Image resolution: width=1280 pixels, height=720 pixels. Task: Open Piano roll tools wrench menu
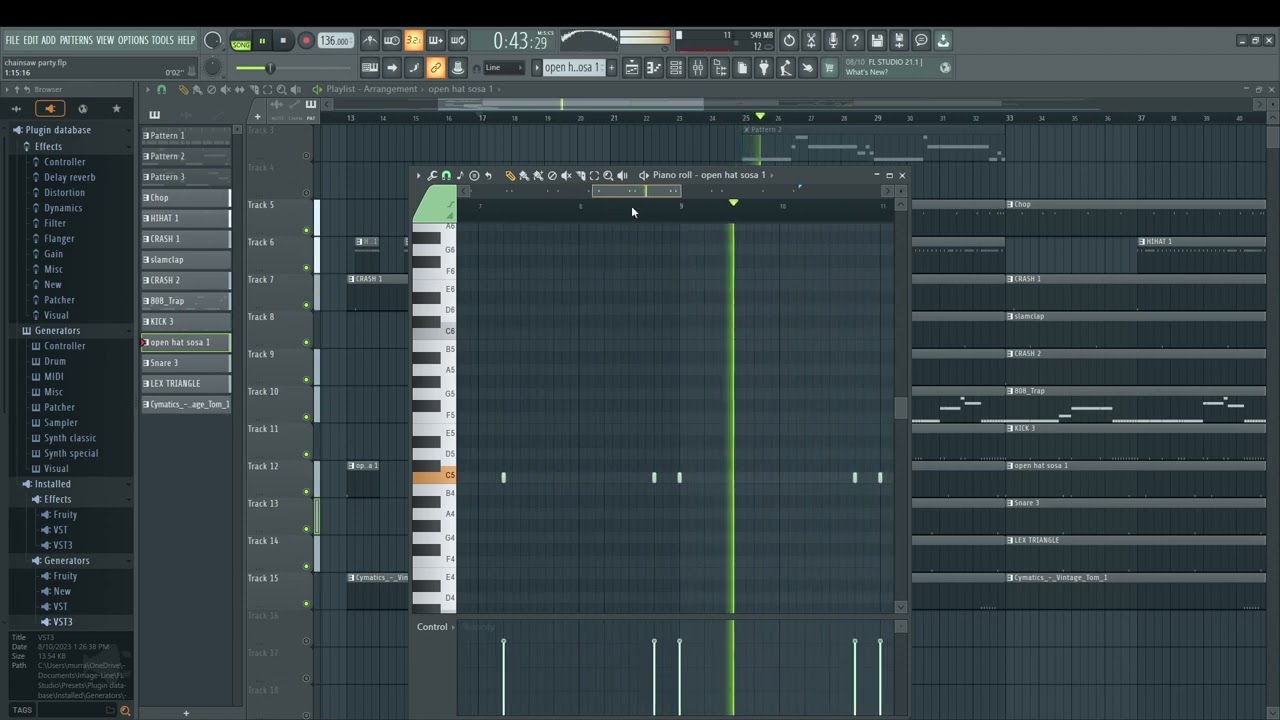point(432,175)
